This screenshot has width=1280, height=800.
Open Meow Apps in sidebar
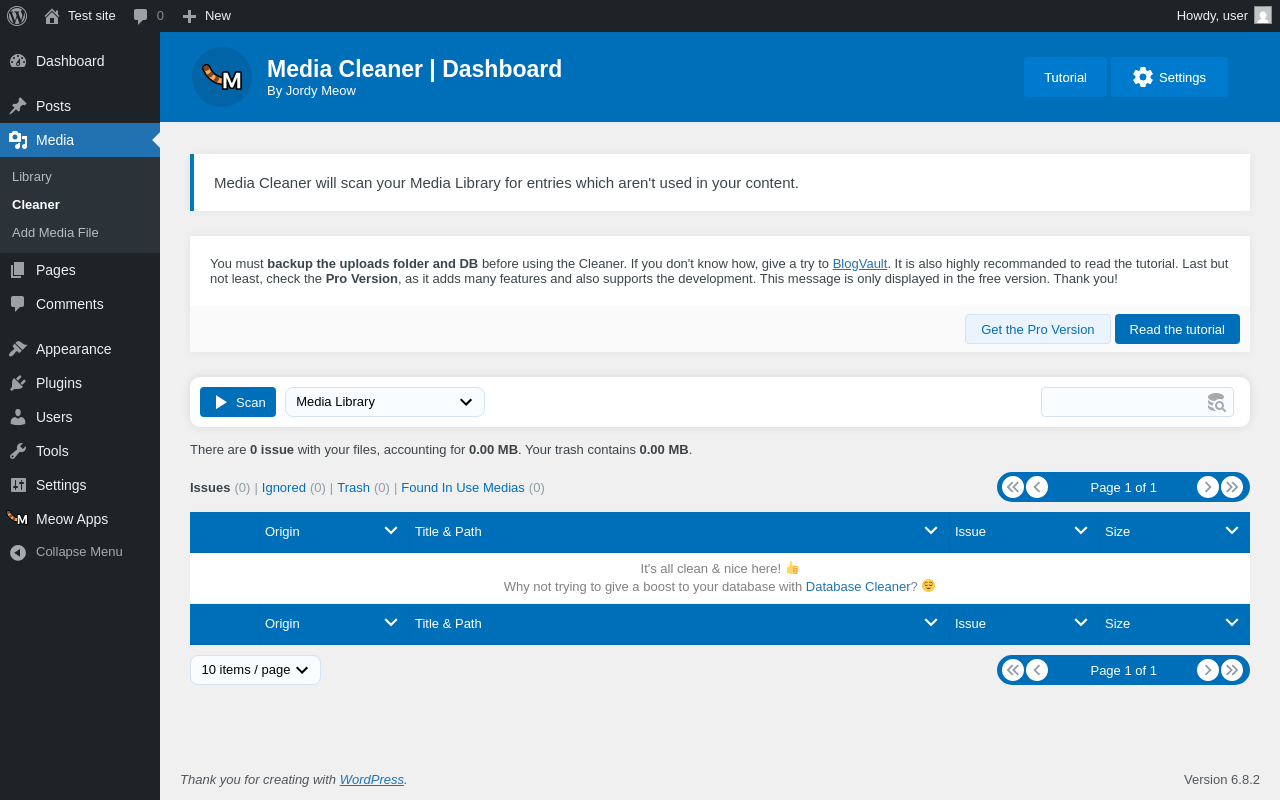80,519
